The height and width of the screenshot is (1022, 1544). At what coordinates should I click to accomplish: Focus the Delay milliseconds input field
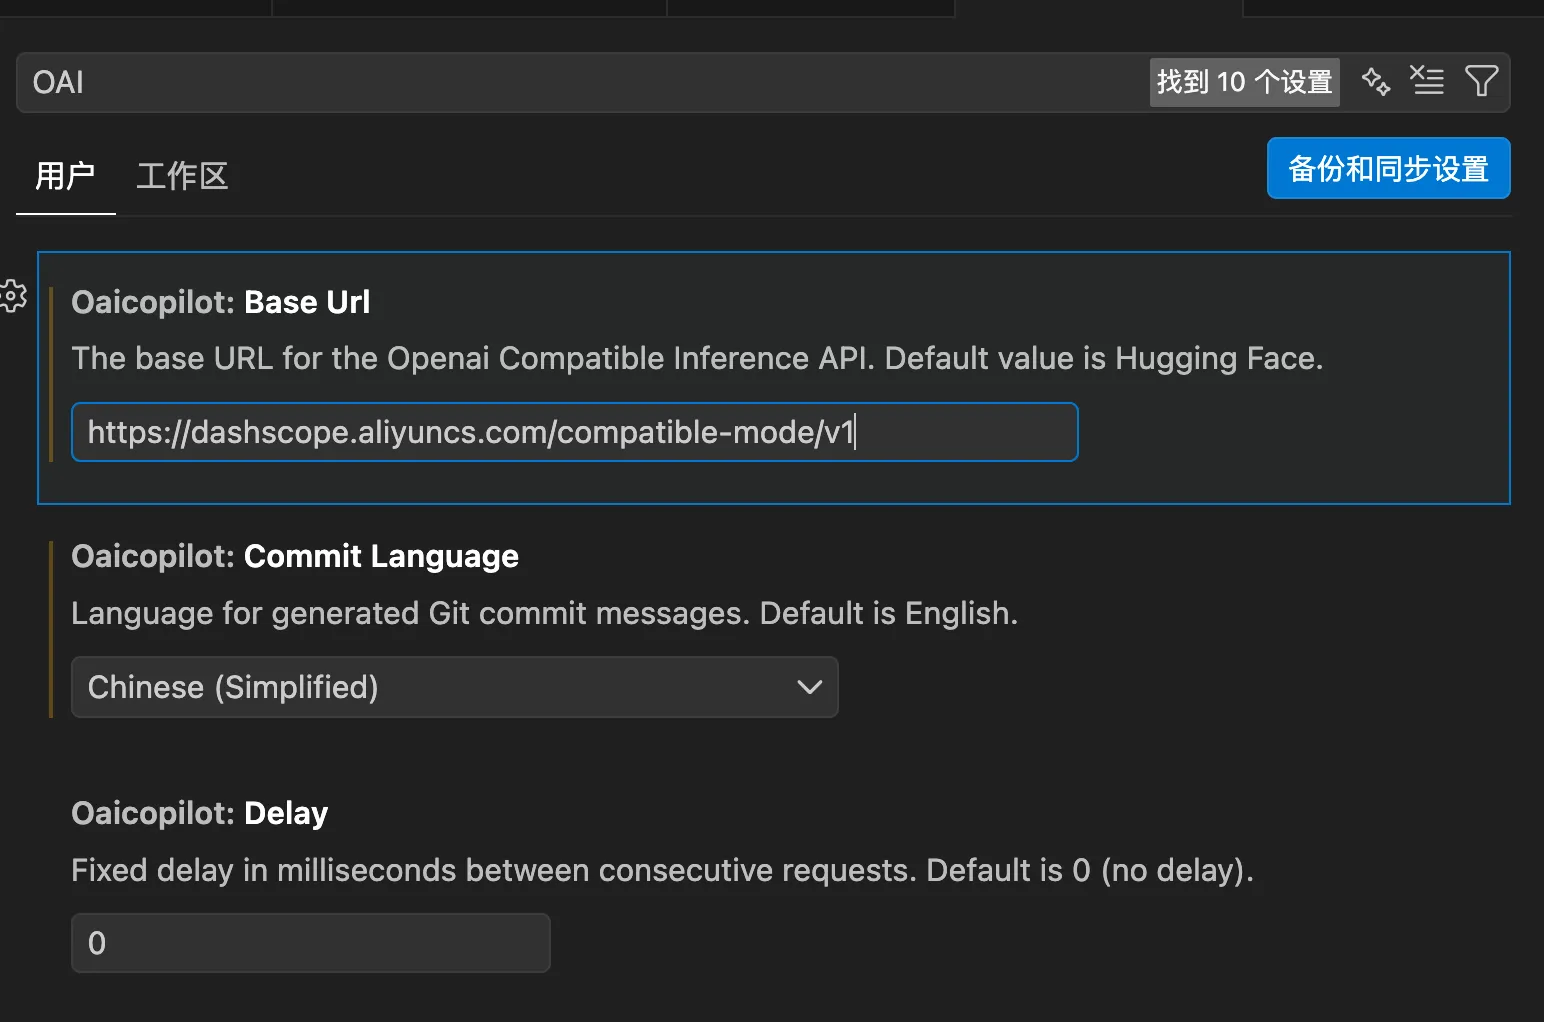click(310, 943)
